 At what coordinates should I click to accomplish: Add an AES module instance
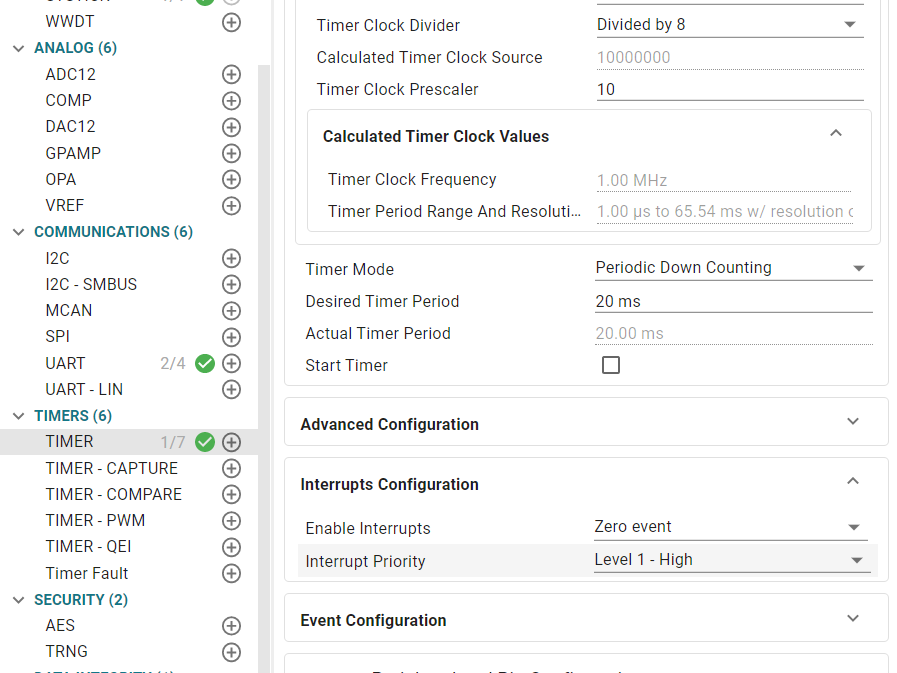point(231,626)
